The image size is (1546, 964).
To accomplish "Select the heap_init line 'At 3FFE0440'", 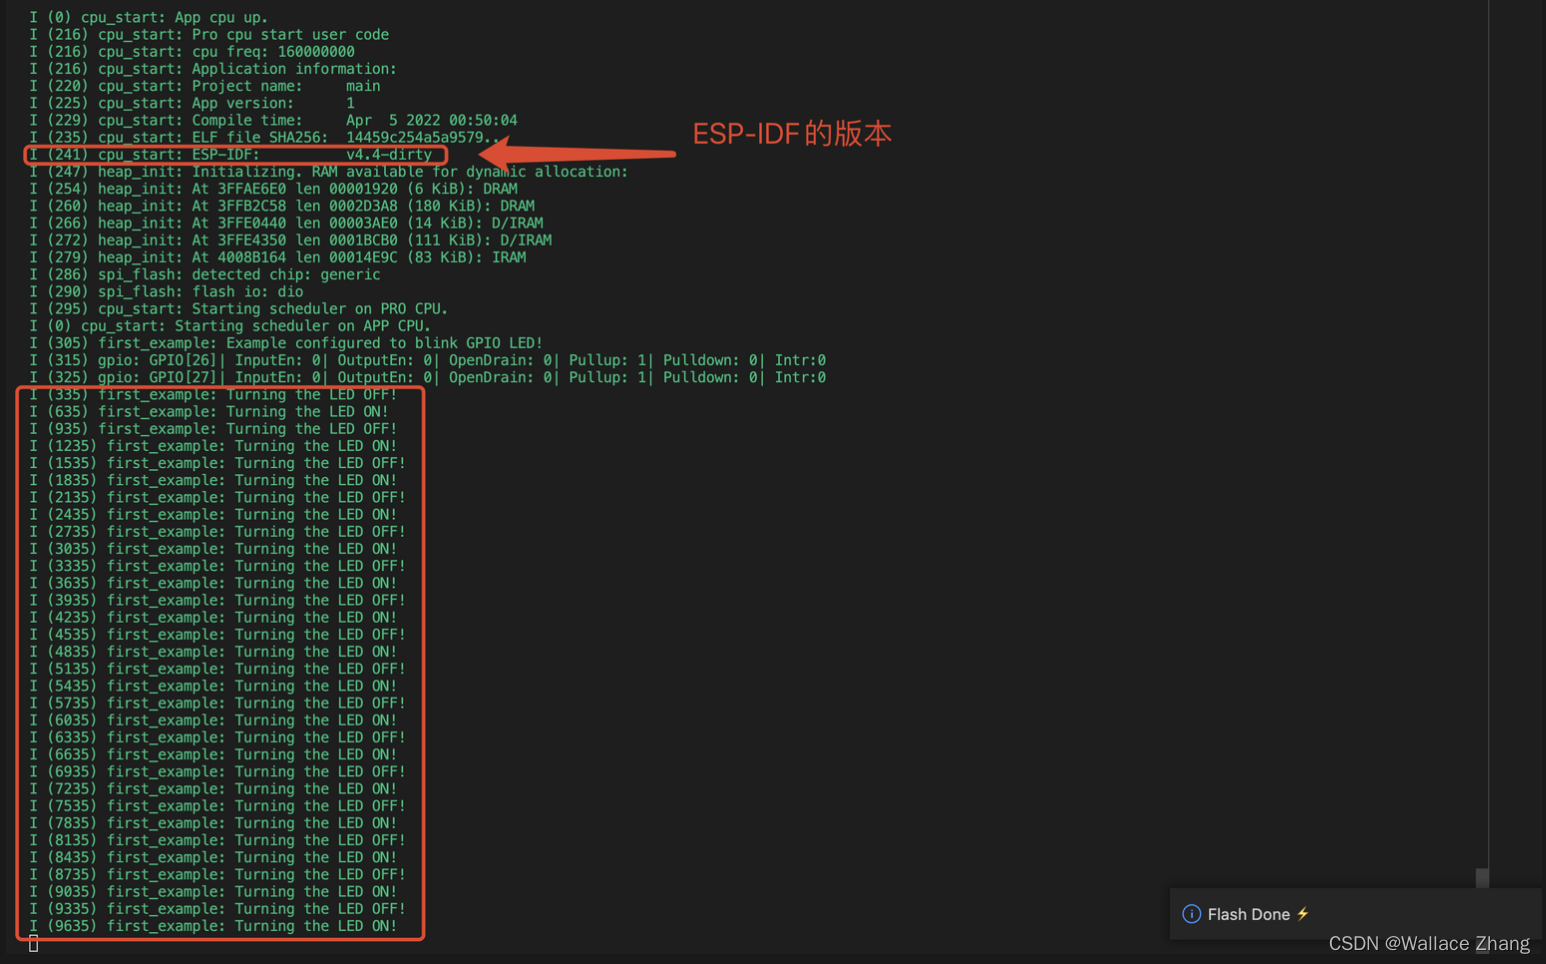I will 286,223.
